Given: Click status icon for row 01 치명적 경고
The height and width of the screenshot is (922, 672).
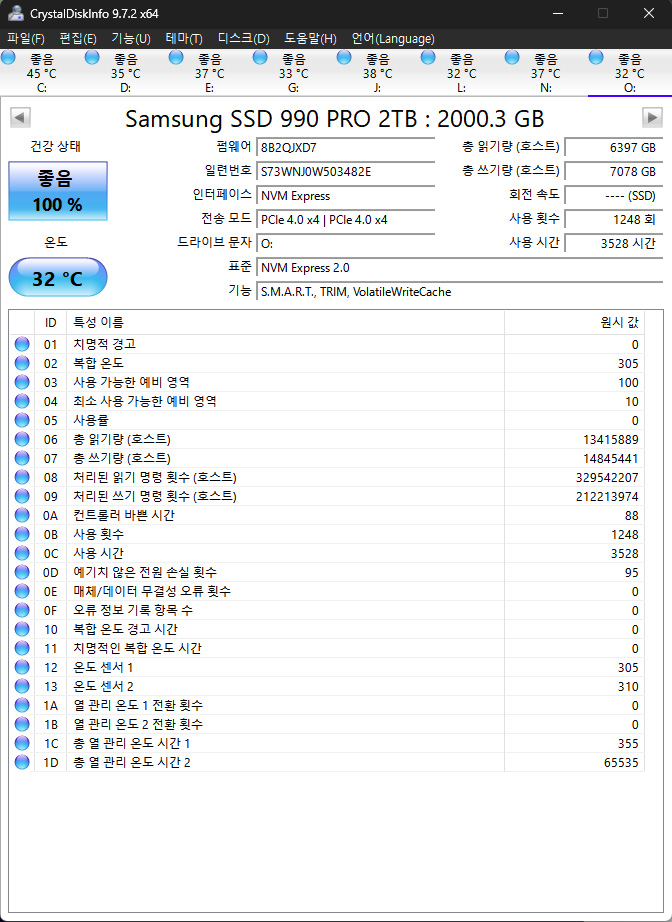Looking at the screenshot, I should [x=22, y=344].
